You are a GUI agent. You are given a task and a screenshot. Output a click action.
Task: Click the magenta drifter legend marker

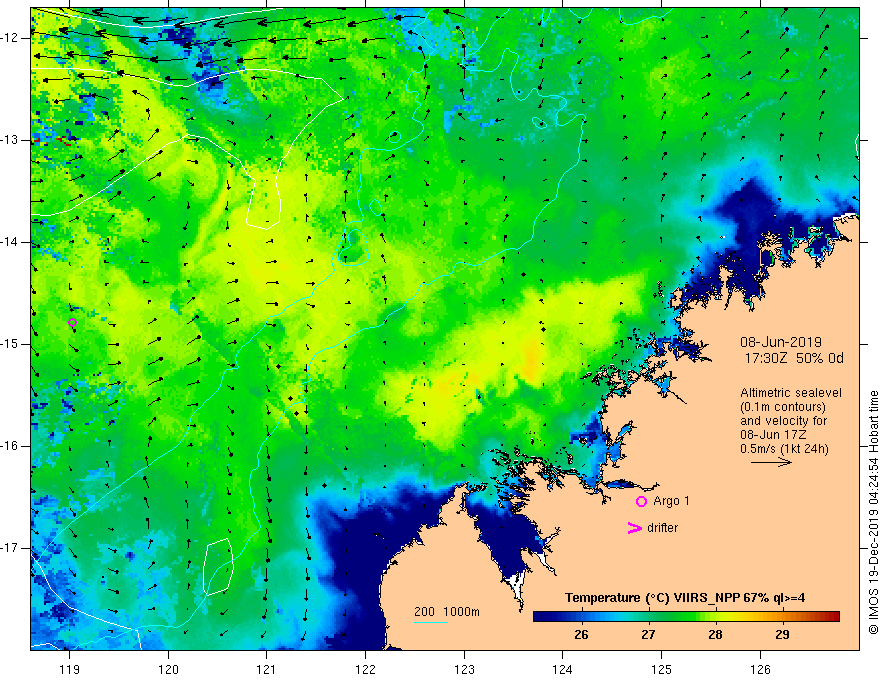pos(634,528)
